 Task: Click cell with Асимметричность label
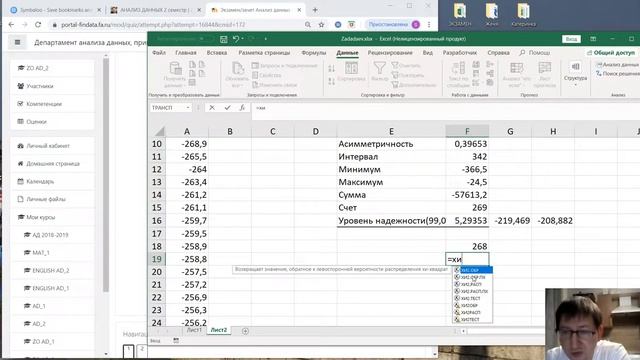[x=391, y=144]
